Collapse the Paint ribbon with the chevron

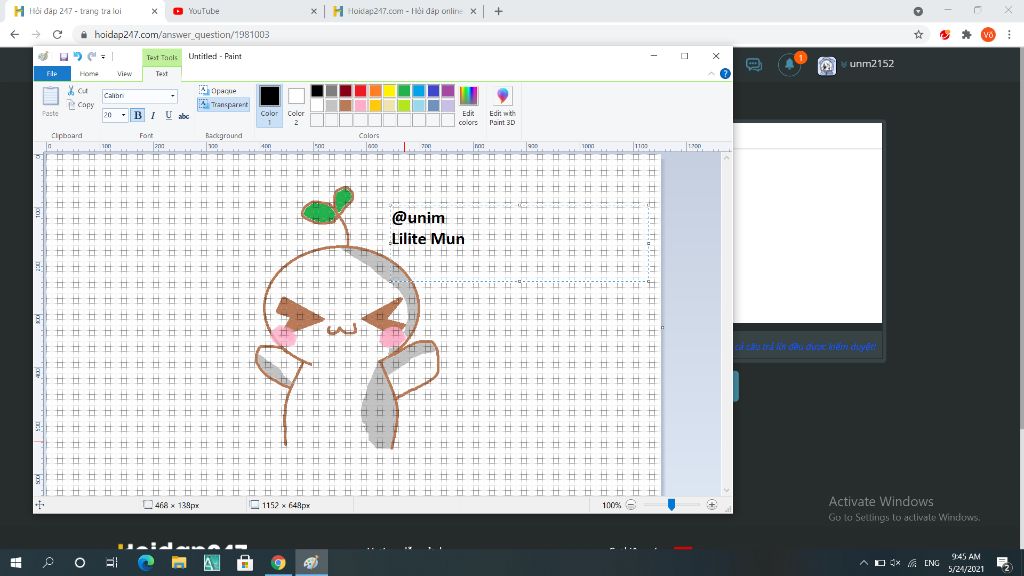click(711, 74)
